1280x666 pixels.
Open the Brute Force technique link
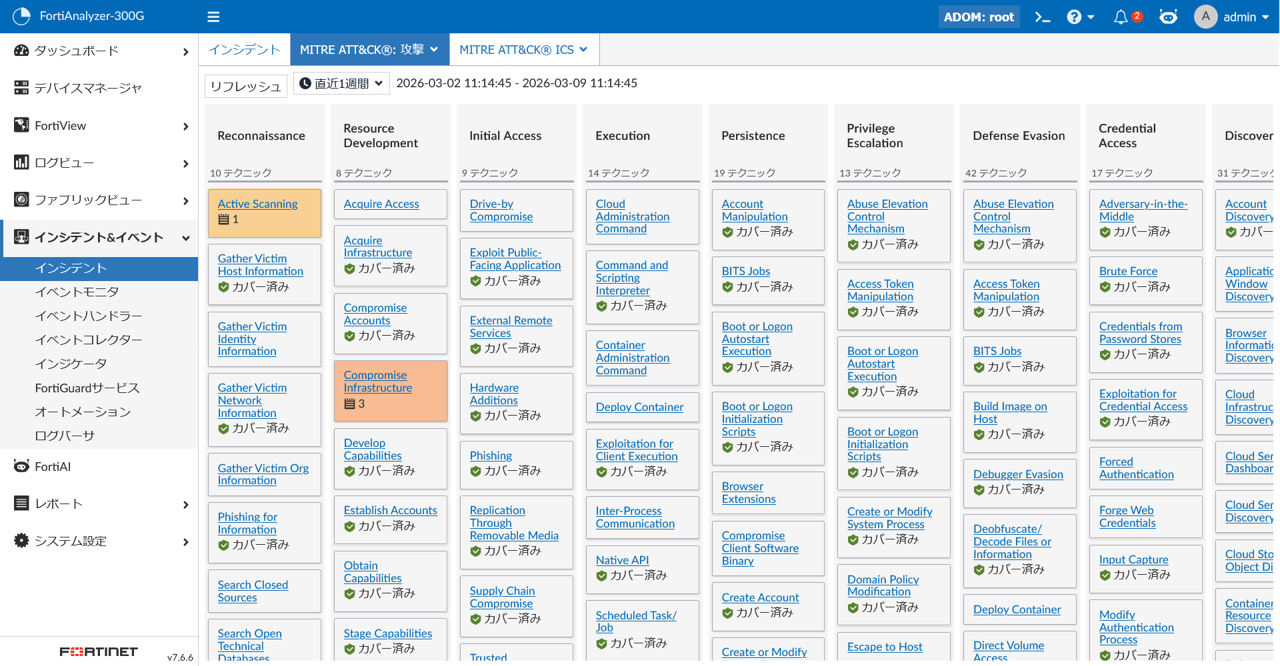click(x=1128, y=271)
